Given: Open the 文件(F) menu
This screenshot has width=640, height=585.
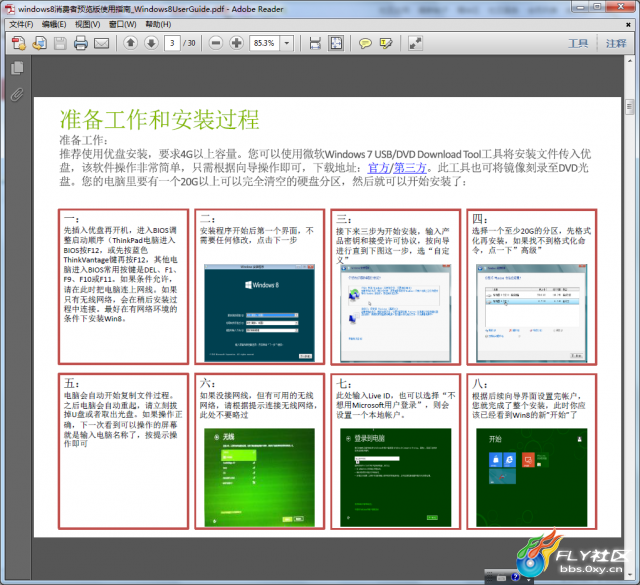Looking at the screenshot, I should [21, 24].
